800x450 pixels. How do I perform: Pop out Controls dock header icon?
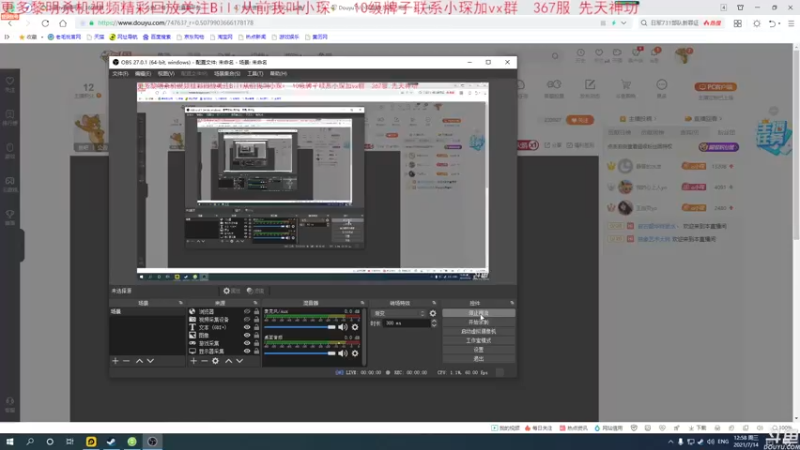(x=512, y=303)
